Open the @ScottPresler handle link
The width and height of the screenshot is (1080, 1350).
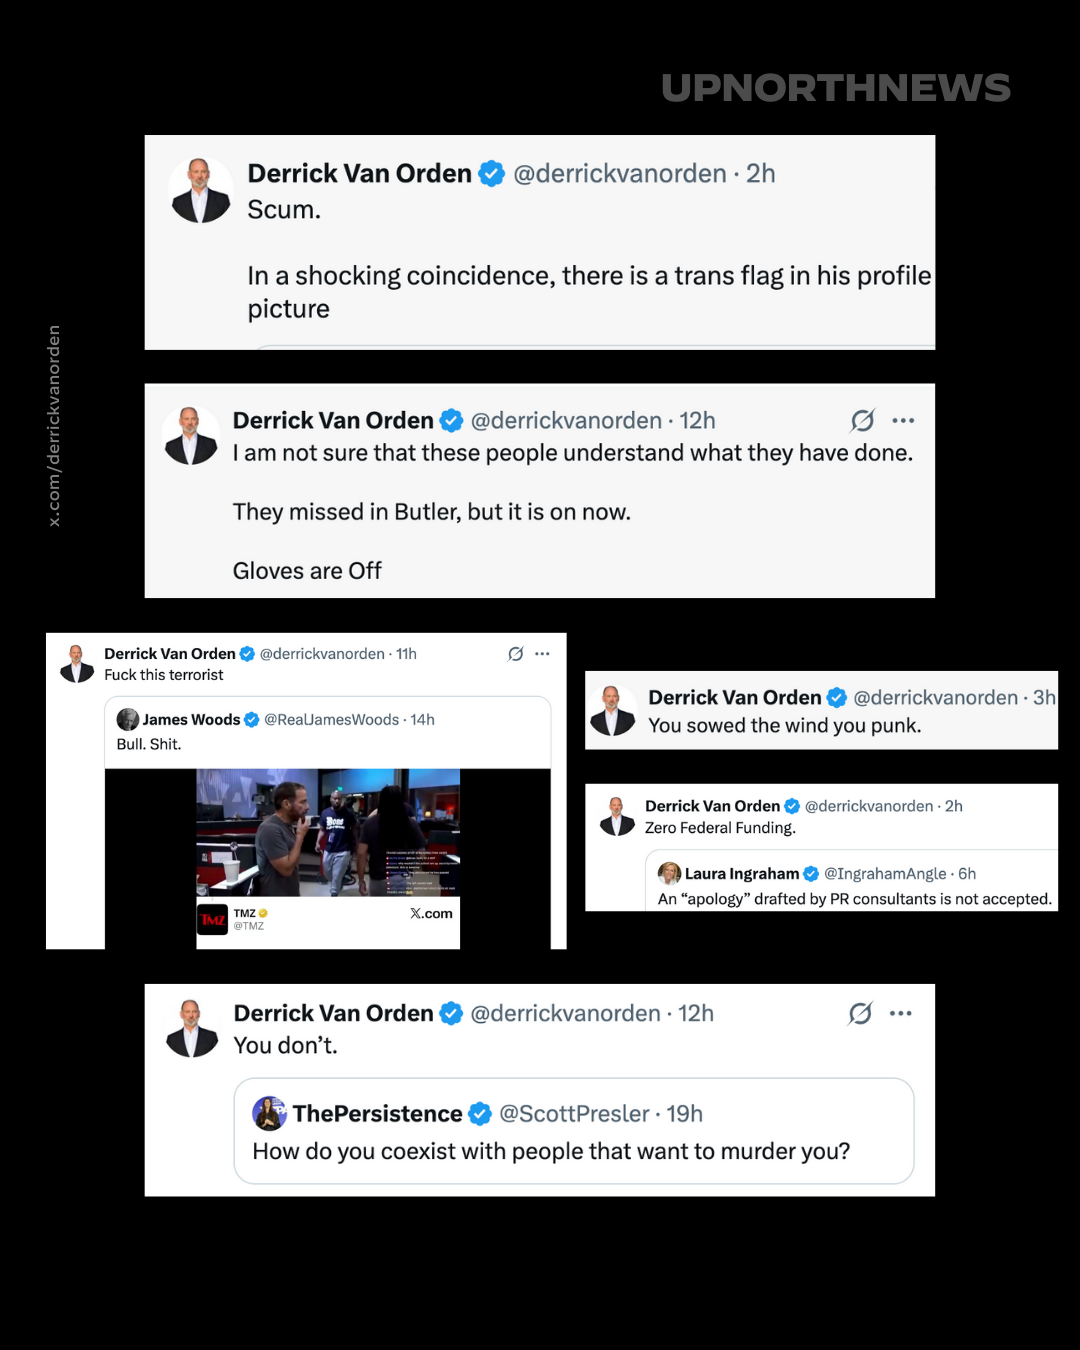pos(574,1114)
